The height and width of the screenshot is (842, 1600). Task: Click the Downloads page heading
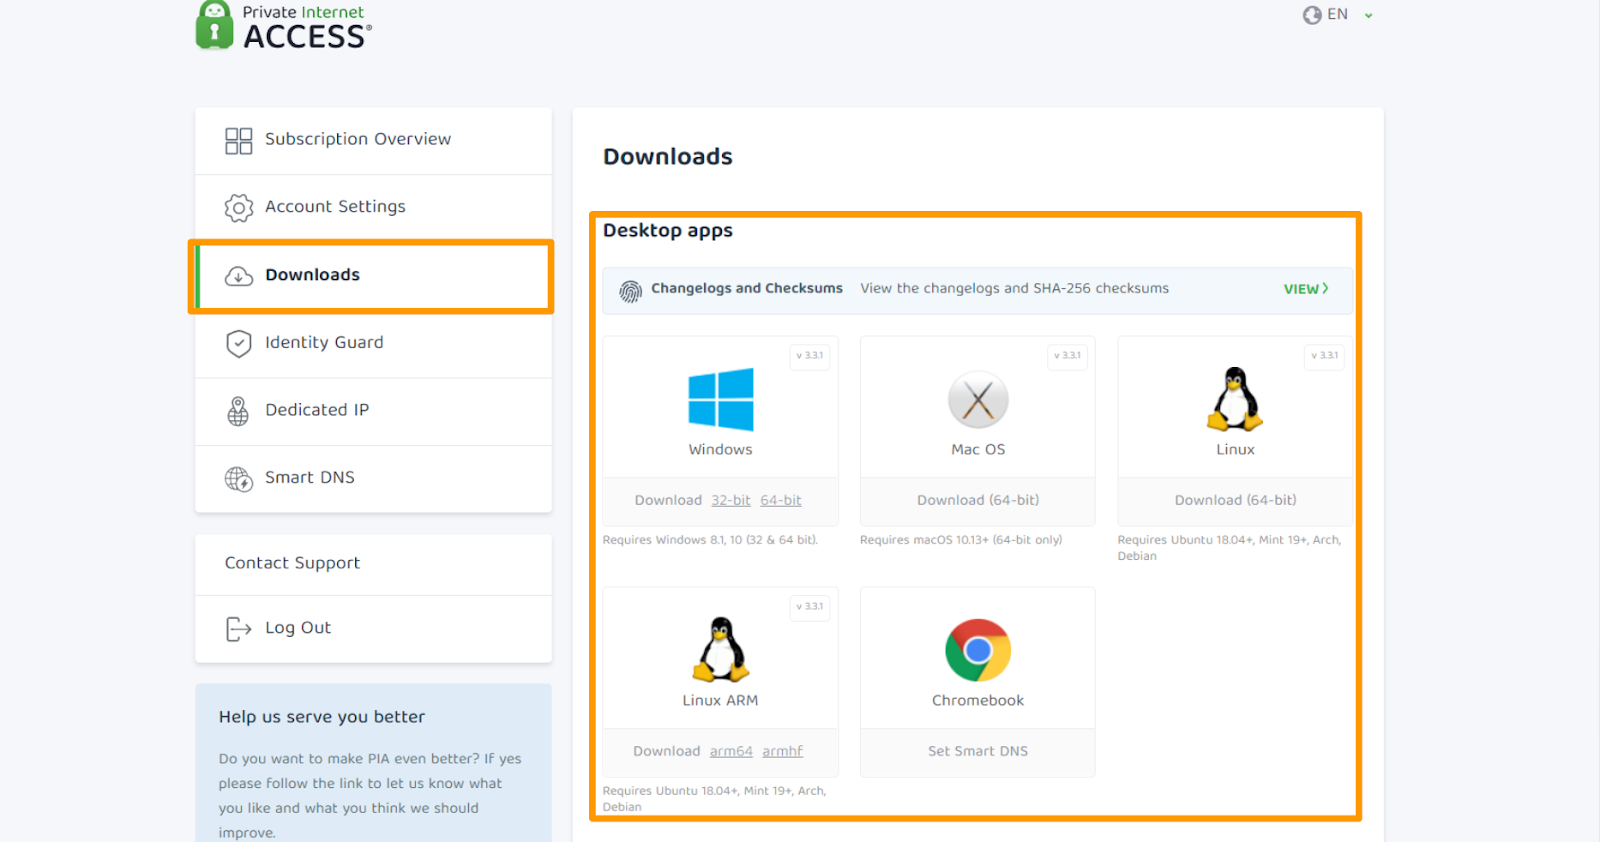tap(668, 157)
